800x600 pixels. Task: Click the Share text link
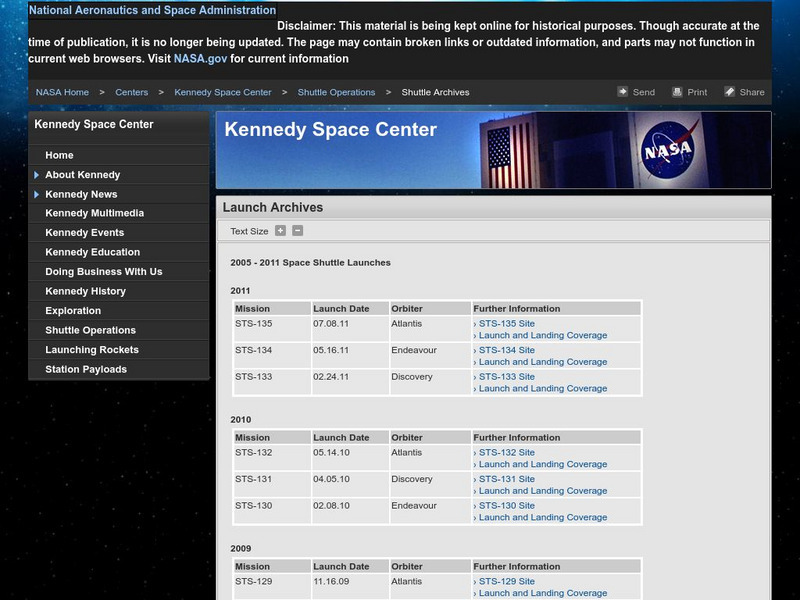point(752,92)
